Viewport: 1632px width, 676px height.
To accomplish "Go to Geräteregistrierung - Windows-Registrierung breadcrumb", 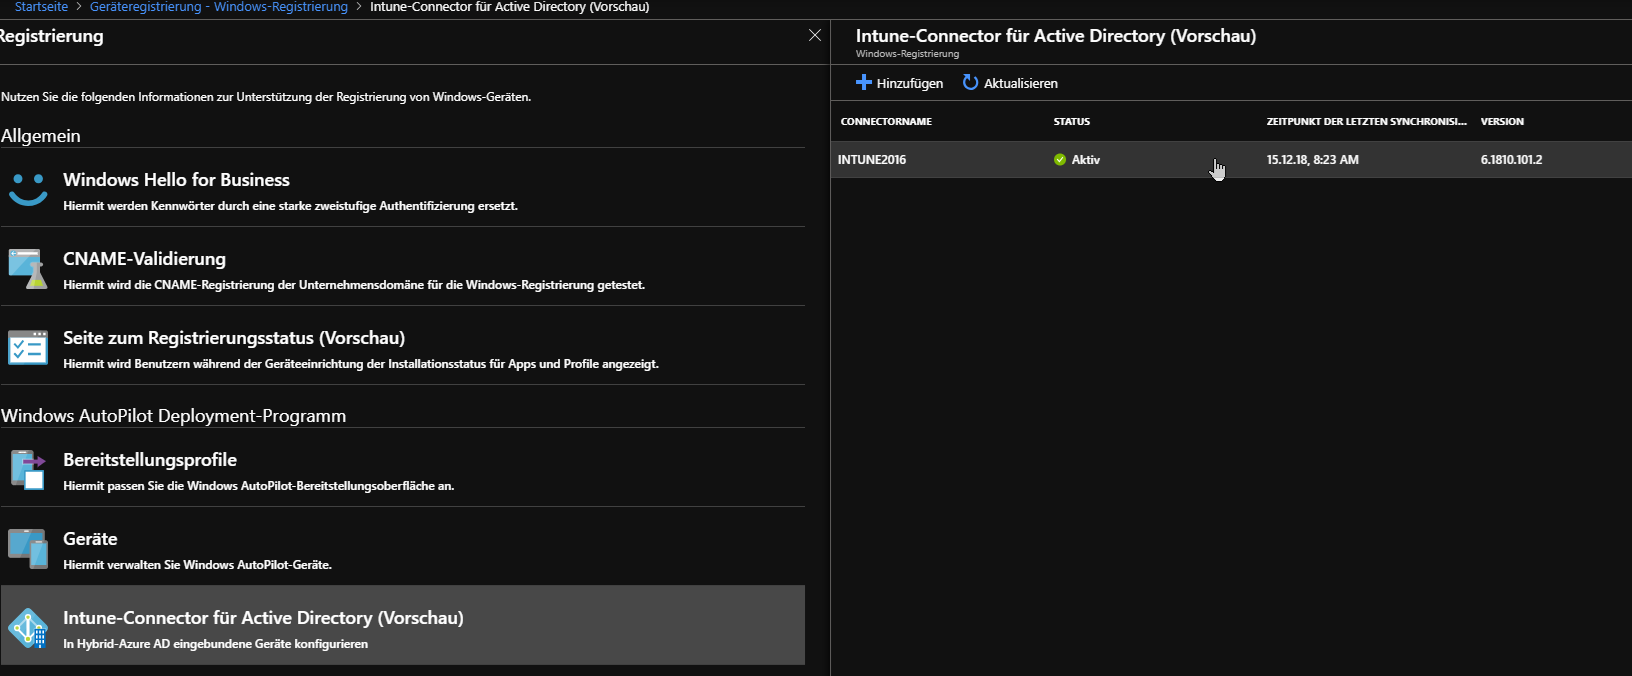I will [x=219, y=7].
